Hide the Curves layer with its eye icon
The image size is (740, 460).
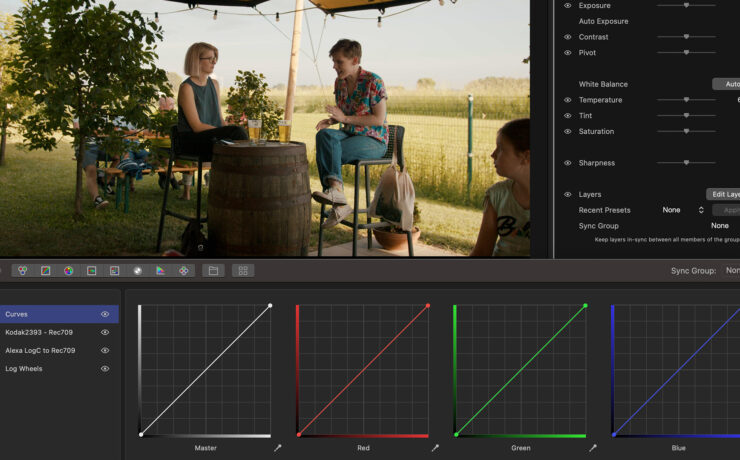(105, 314)
